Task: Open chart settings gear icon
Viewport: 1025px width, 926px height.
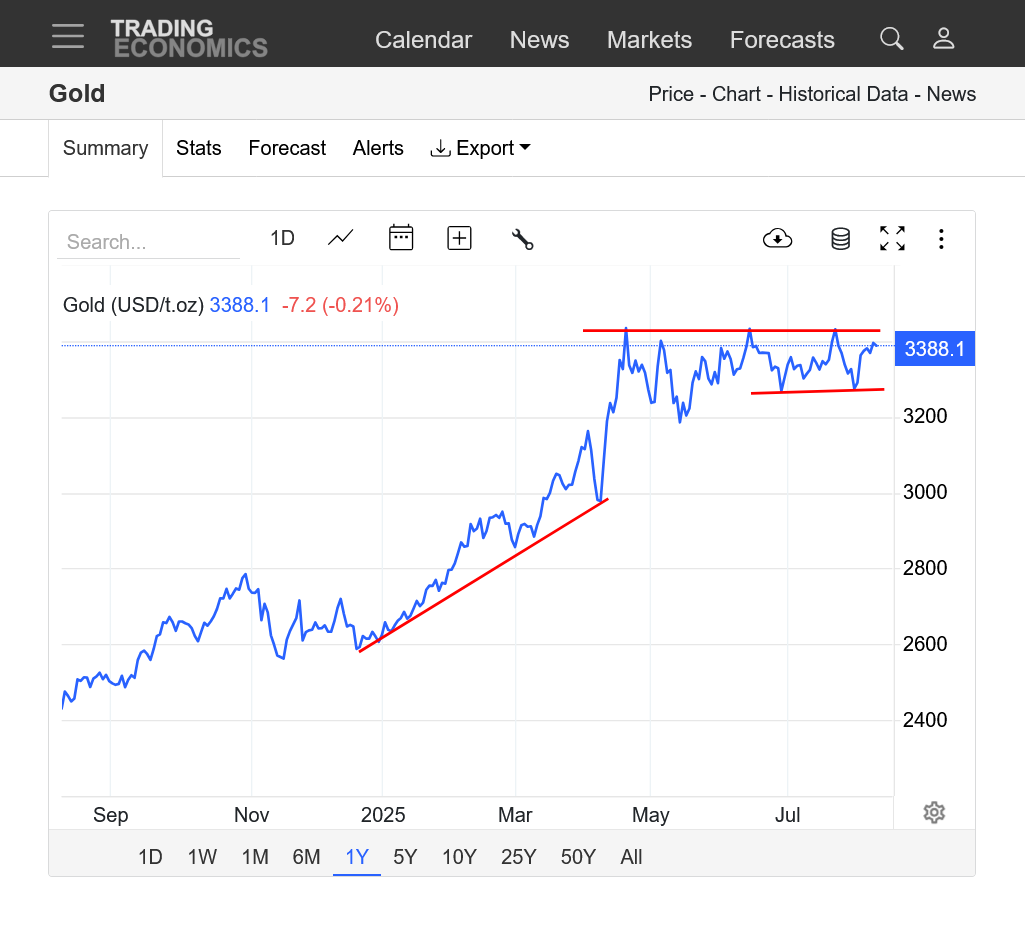Action: [934, 812]
